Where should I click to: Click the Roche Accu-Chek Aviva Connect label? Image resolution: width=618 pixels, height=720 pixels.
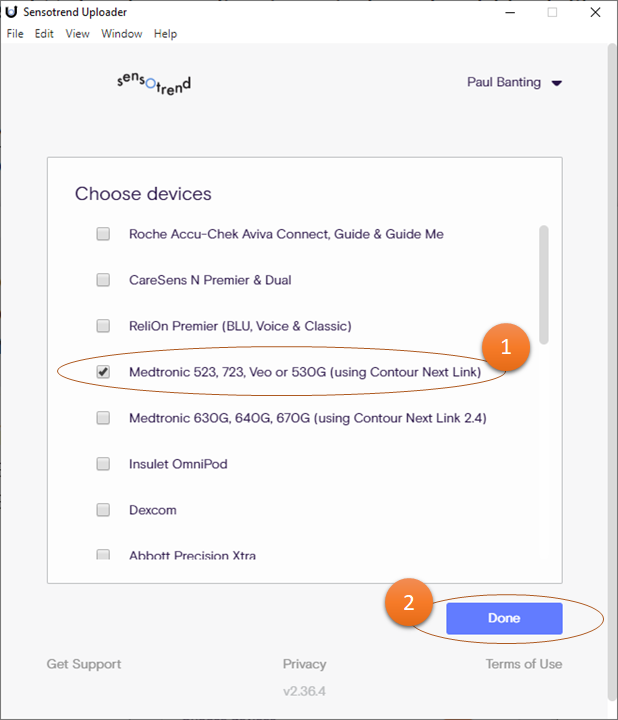(287, 234)
